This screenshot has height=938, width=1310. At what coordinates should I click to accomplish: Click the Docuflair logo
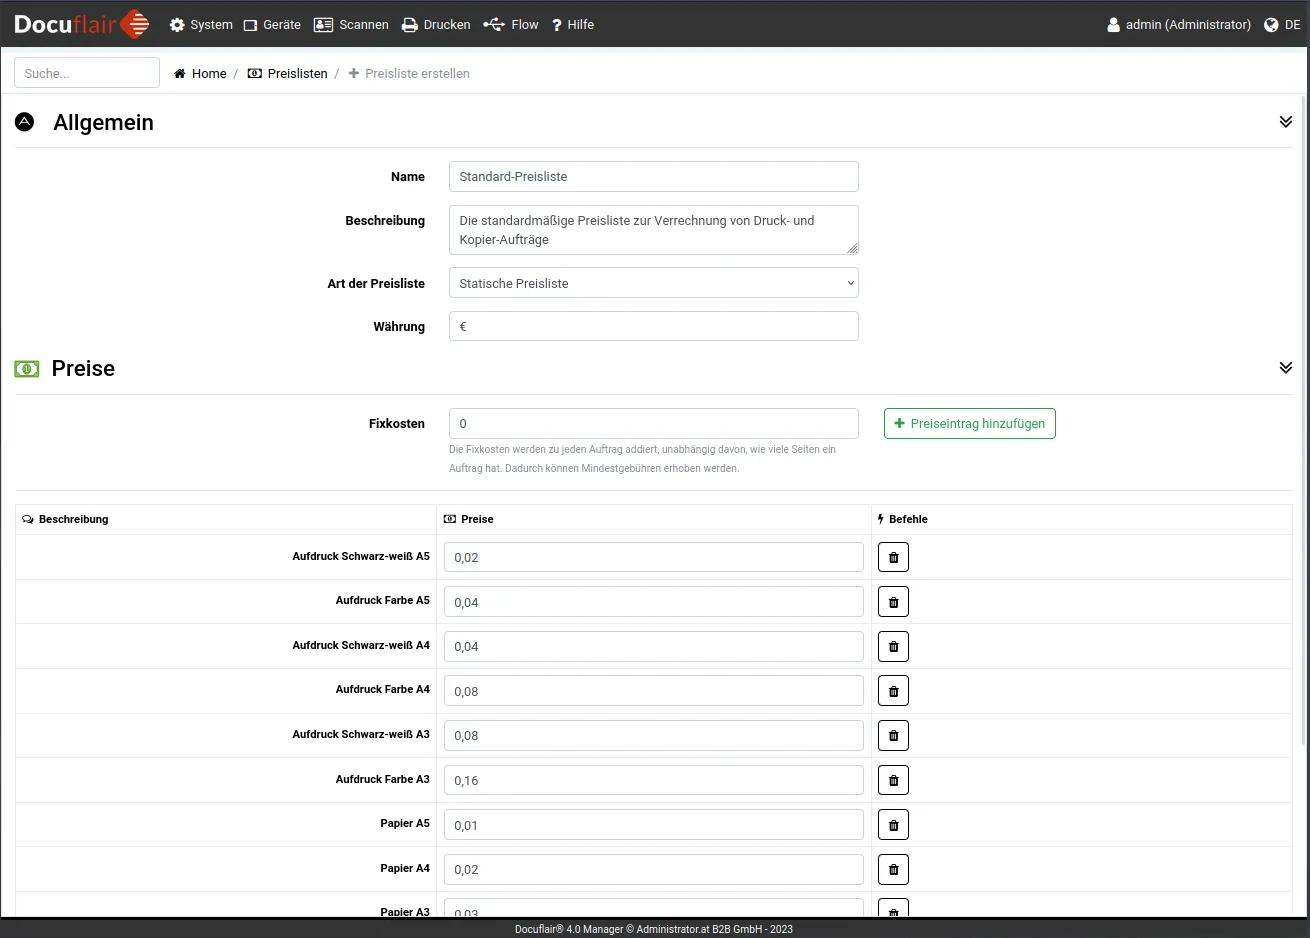(82, 24)
